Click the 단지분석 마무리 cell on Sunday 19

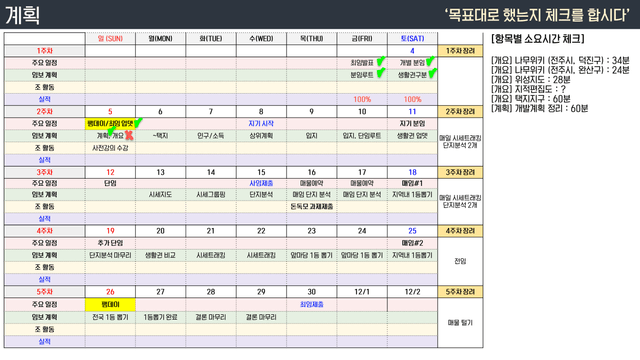tap(110, 255)
